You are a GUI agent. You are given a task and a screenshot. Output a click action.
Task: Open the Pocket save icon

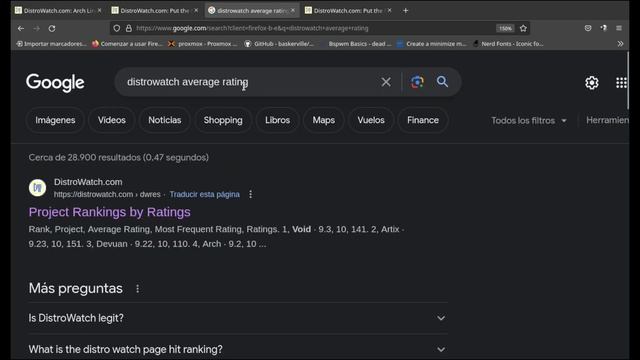coord(588,28)
